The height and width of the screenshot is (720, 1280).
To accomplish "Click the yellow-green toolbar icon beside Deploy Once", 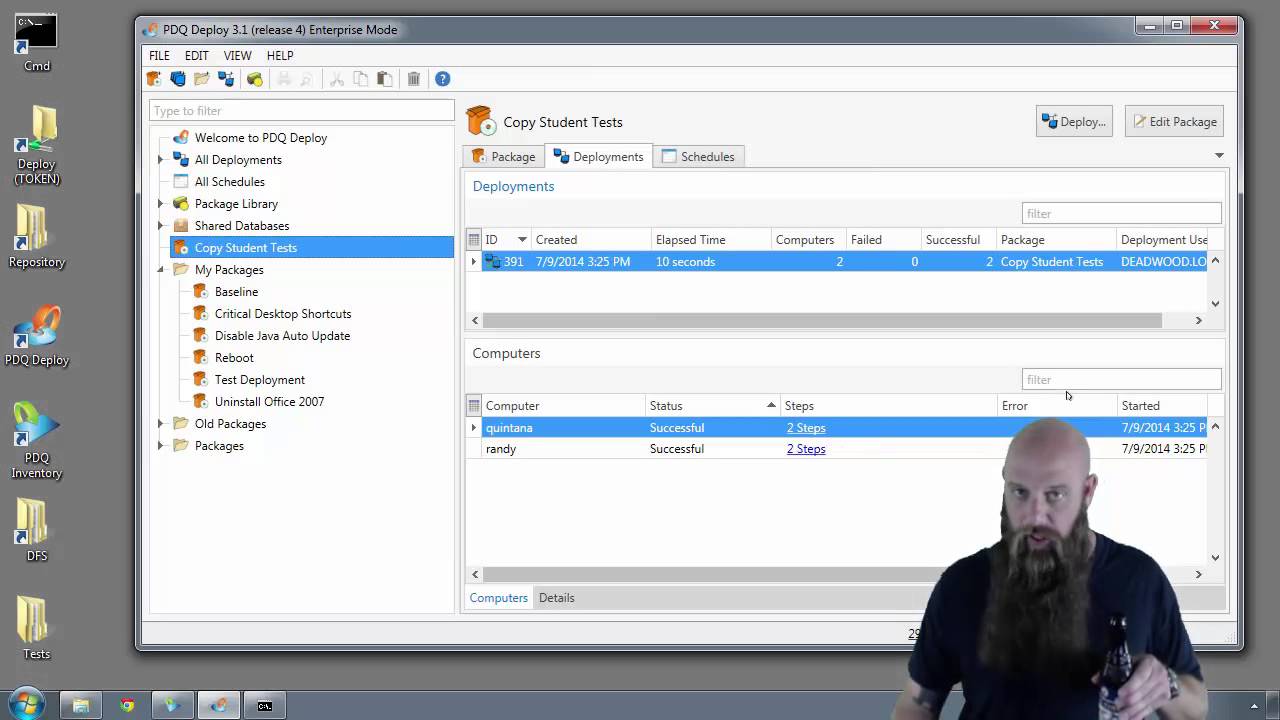I will 255,79.
